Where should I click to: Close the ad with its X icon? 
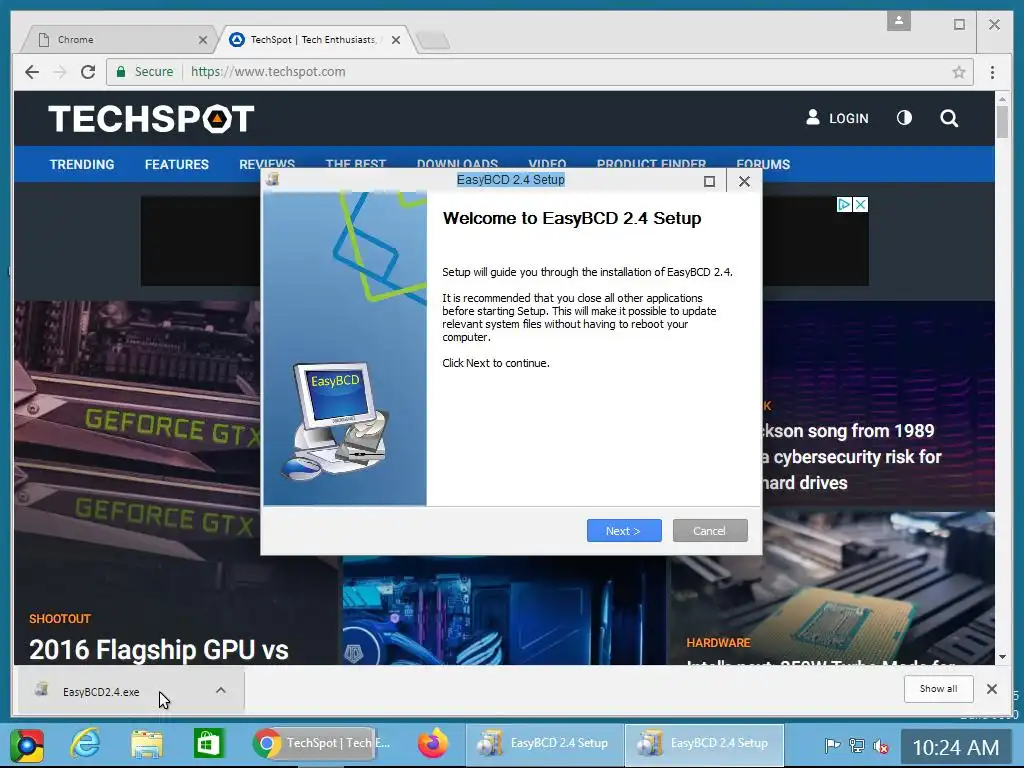[x=861, y=204]
